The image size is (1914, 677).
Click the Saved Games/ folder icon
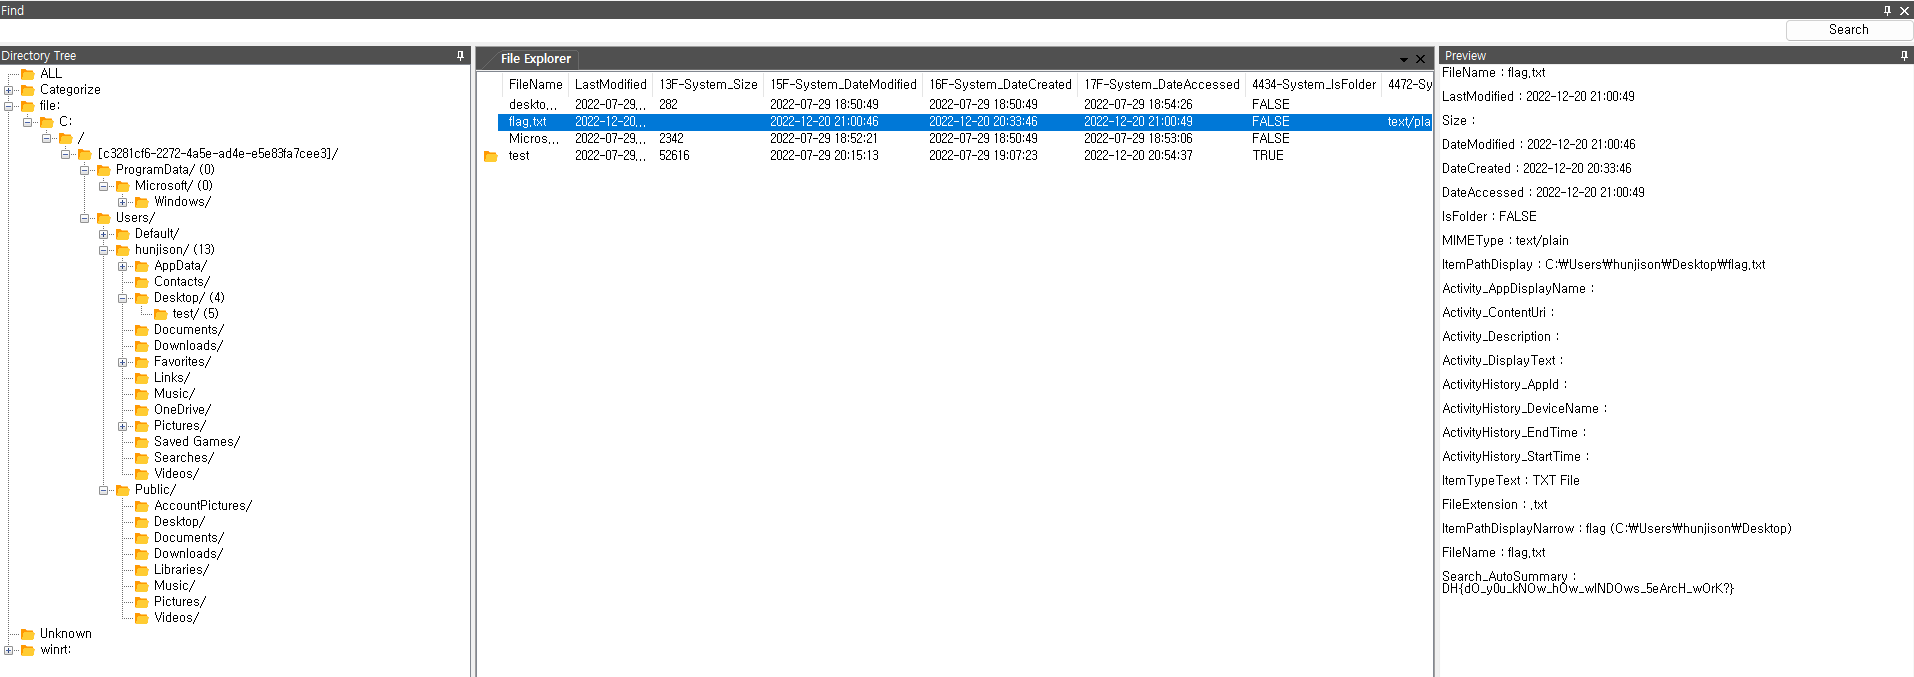(142, 442)
